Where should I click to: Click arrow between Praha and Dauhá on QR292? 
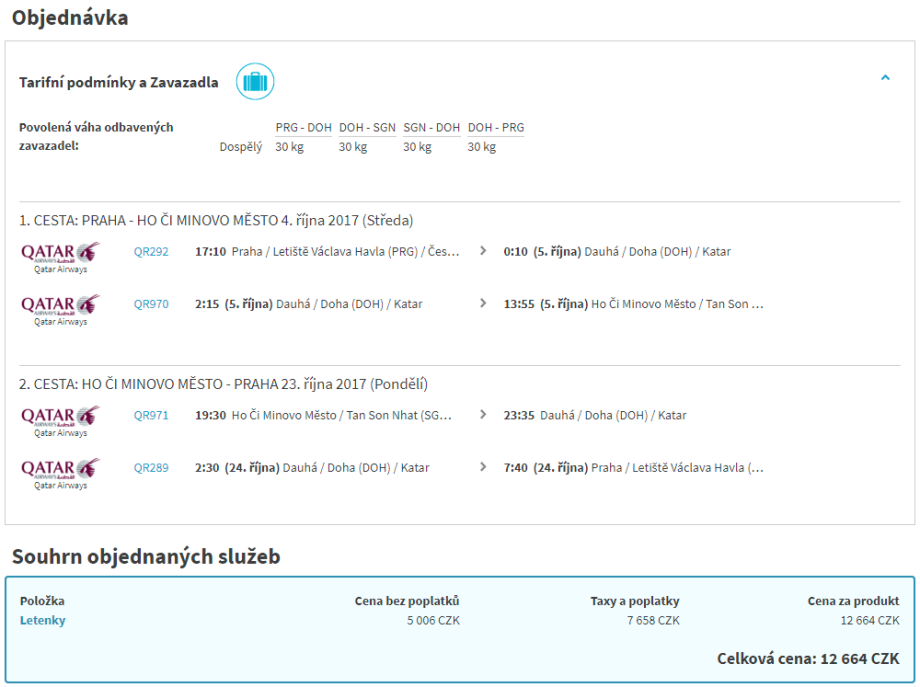tap(484, 252)
